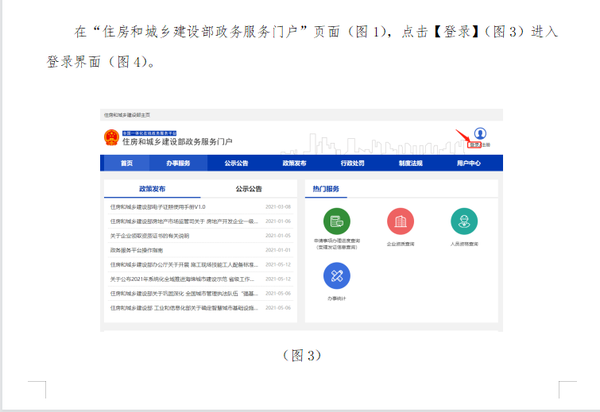
Task: Open 政策发布 in the blue navigation bar
Action: pyautogui.click(x=294, y=163)
